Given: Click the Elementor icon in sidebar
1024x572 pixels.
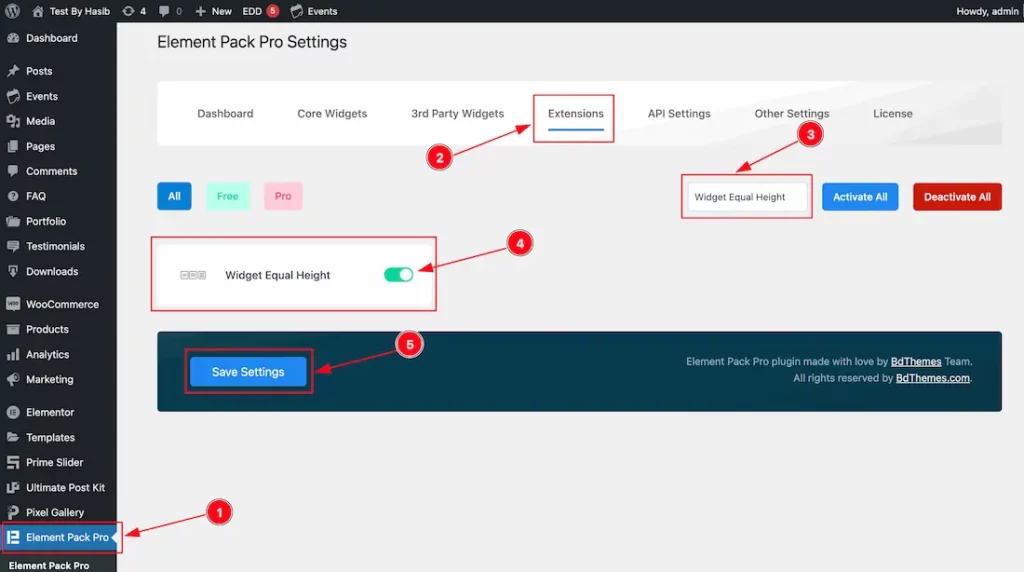Looking at the screenshot, I should point(13,412).
